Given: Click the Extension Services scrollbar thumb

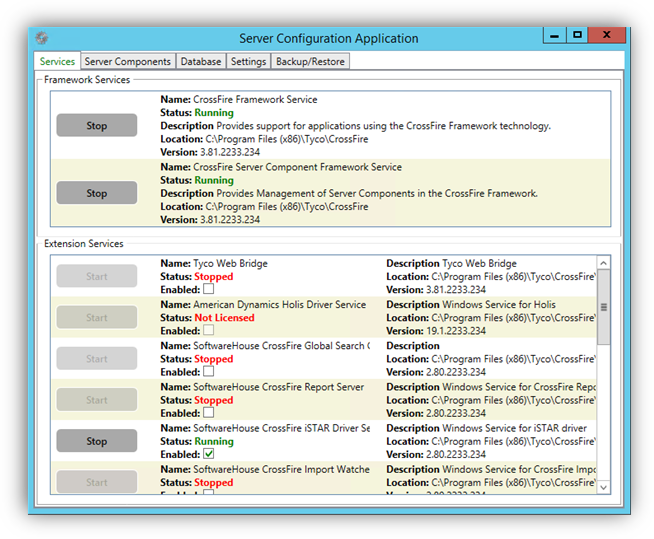Looking at the screenshot, I should 603,307.
